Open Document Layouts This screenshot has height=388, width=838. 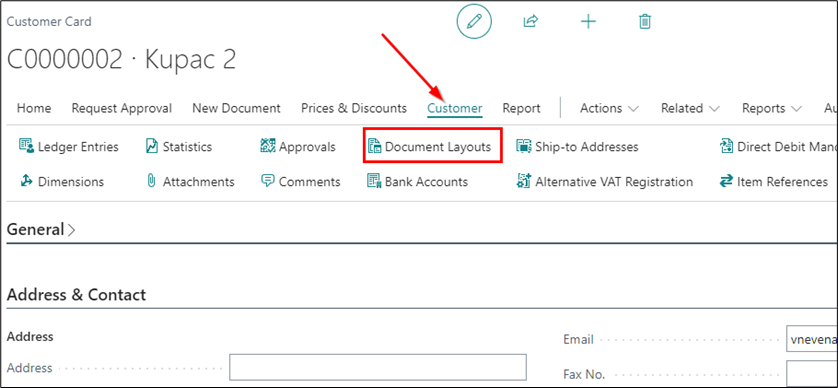tap(430, 146)
